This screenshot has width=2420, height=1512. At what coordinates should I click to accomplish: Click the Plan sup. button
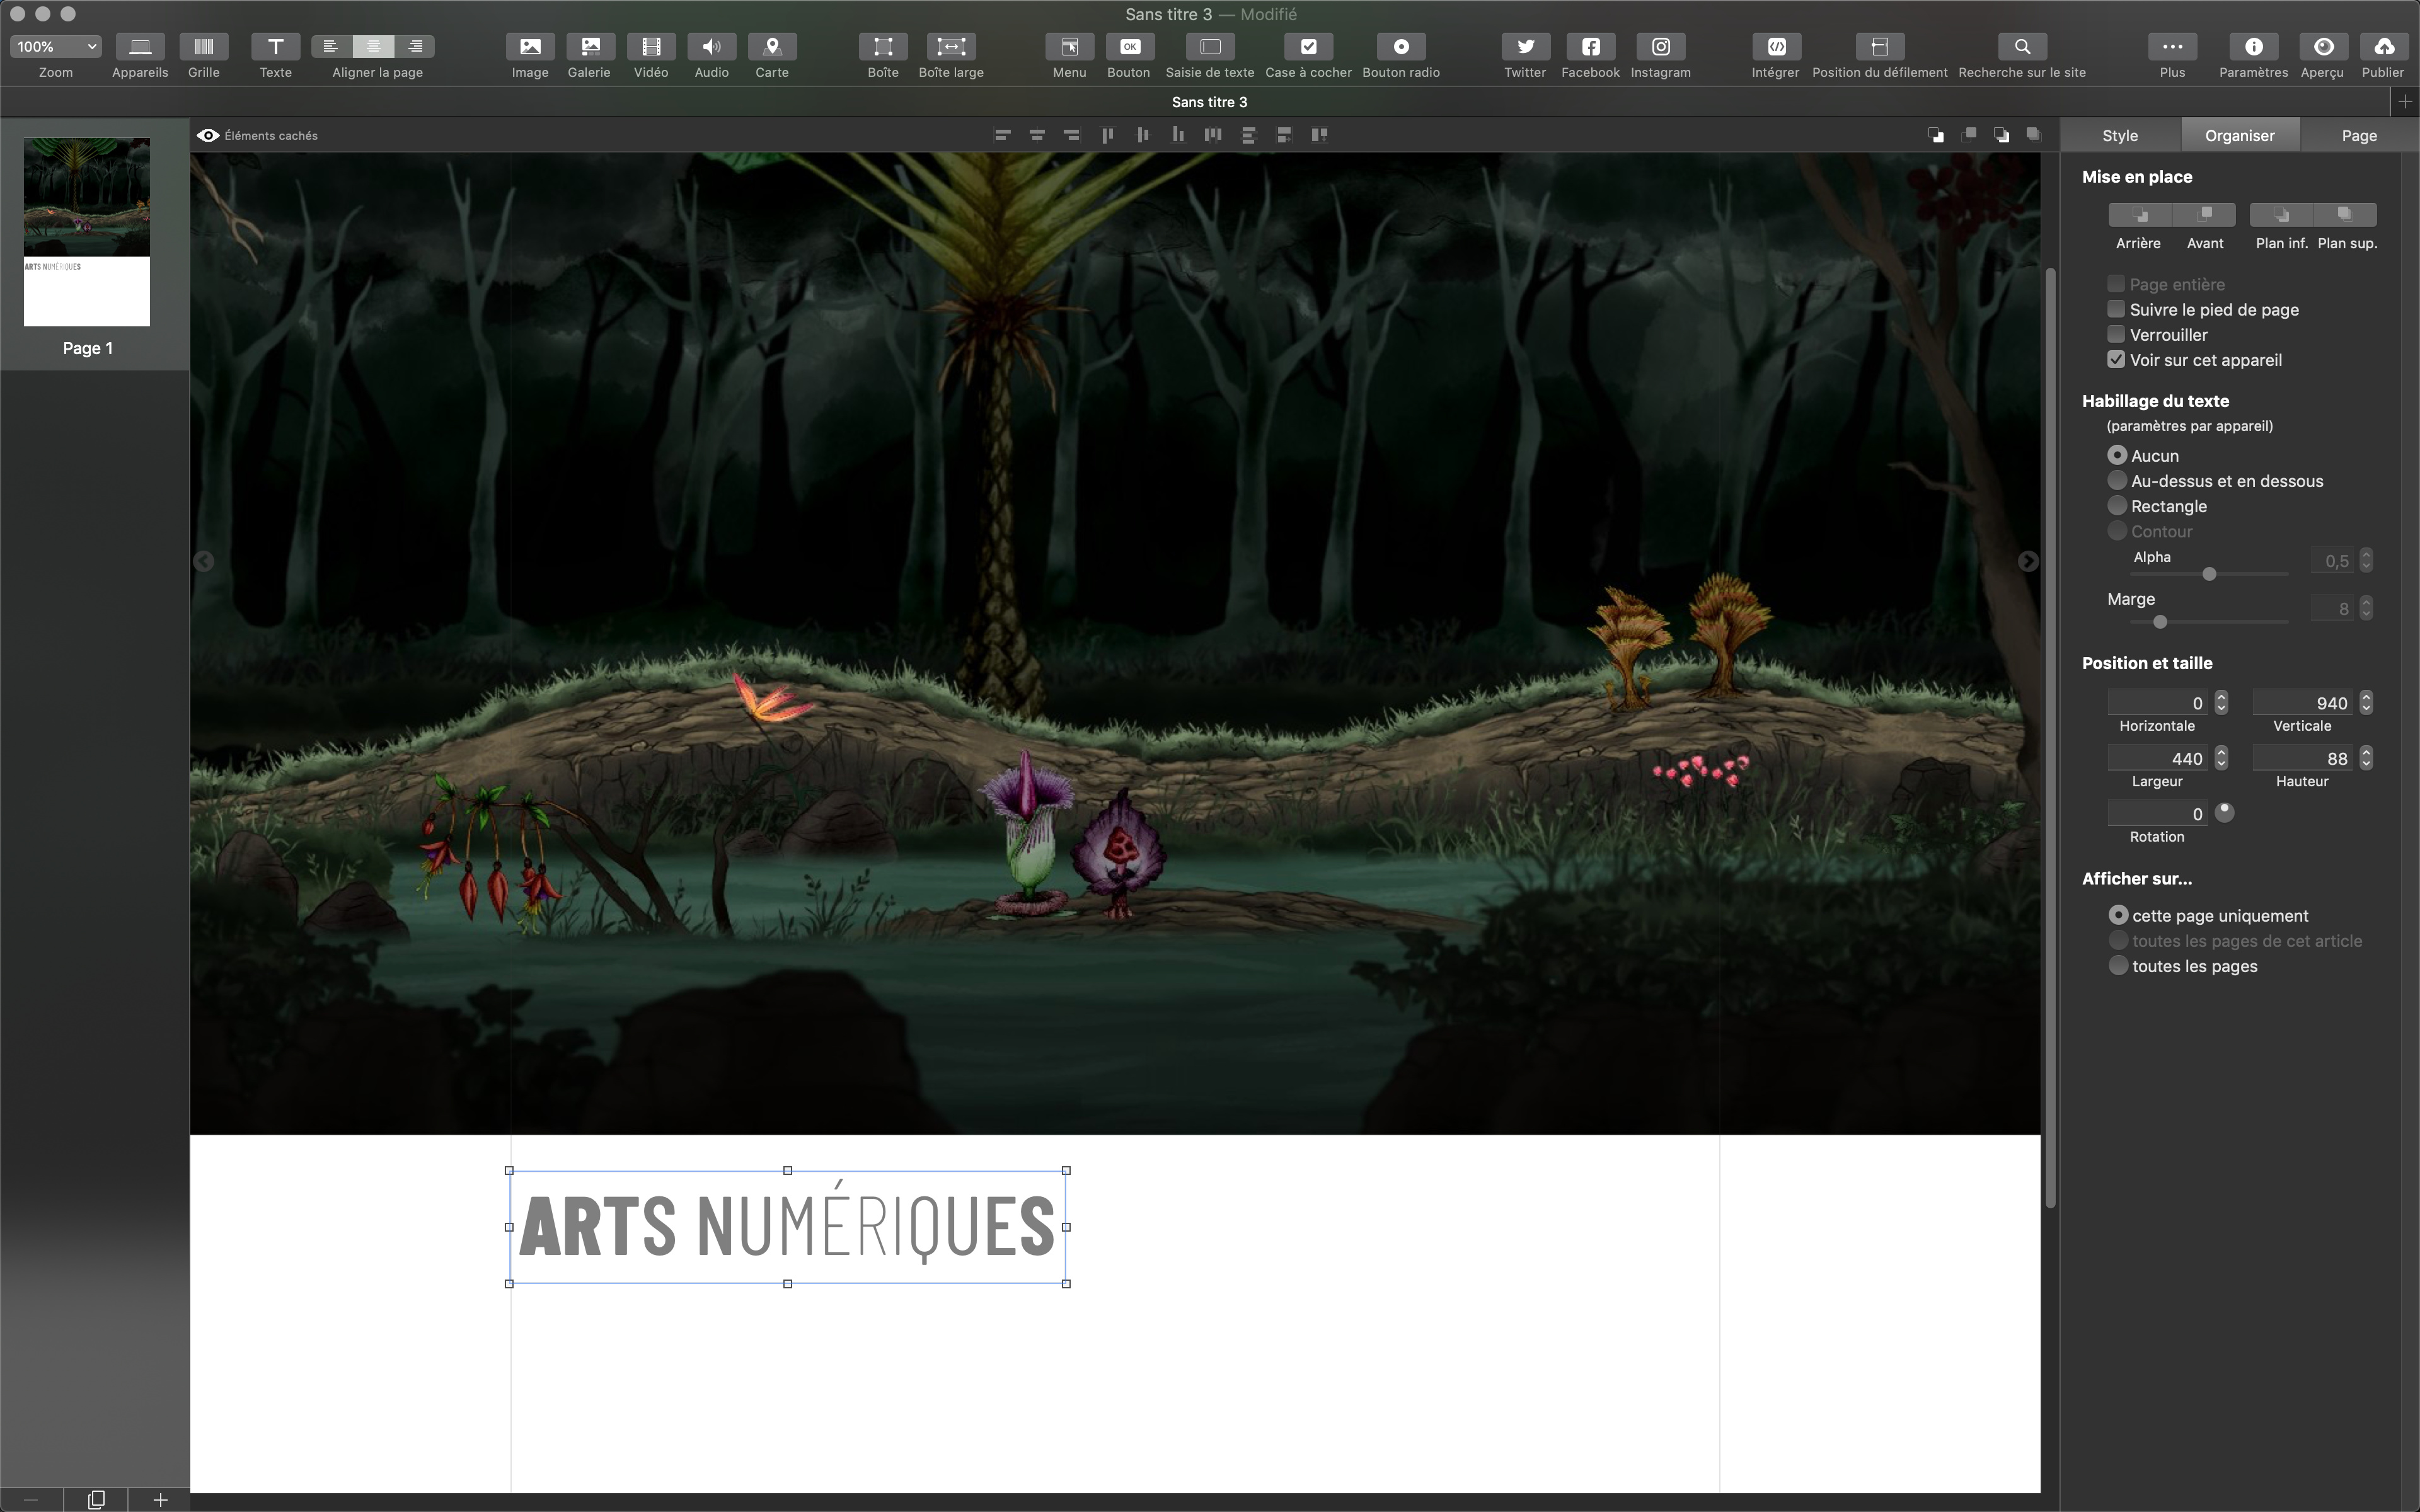click(2344, 215)
